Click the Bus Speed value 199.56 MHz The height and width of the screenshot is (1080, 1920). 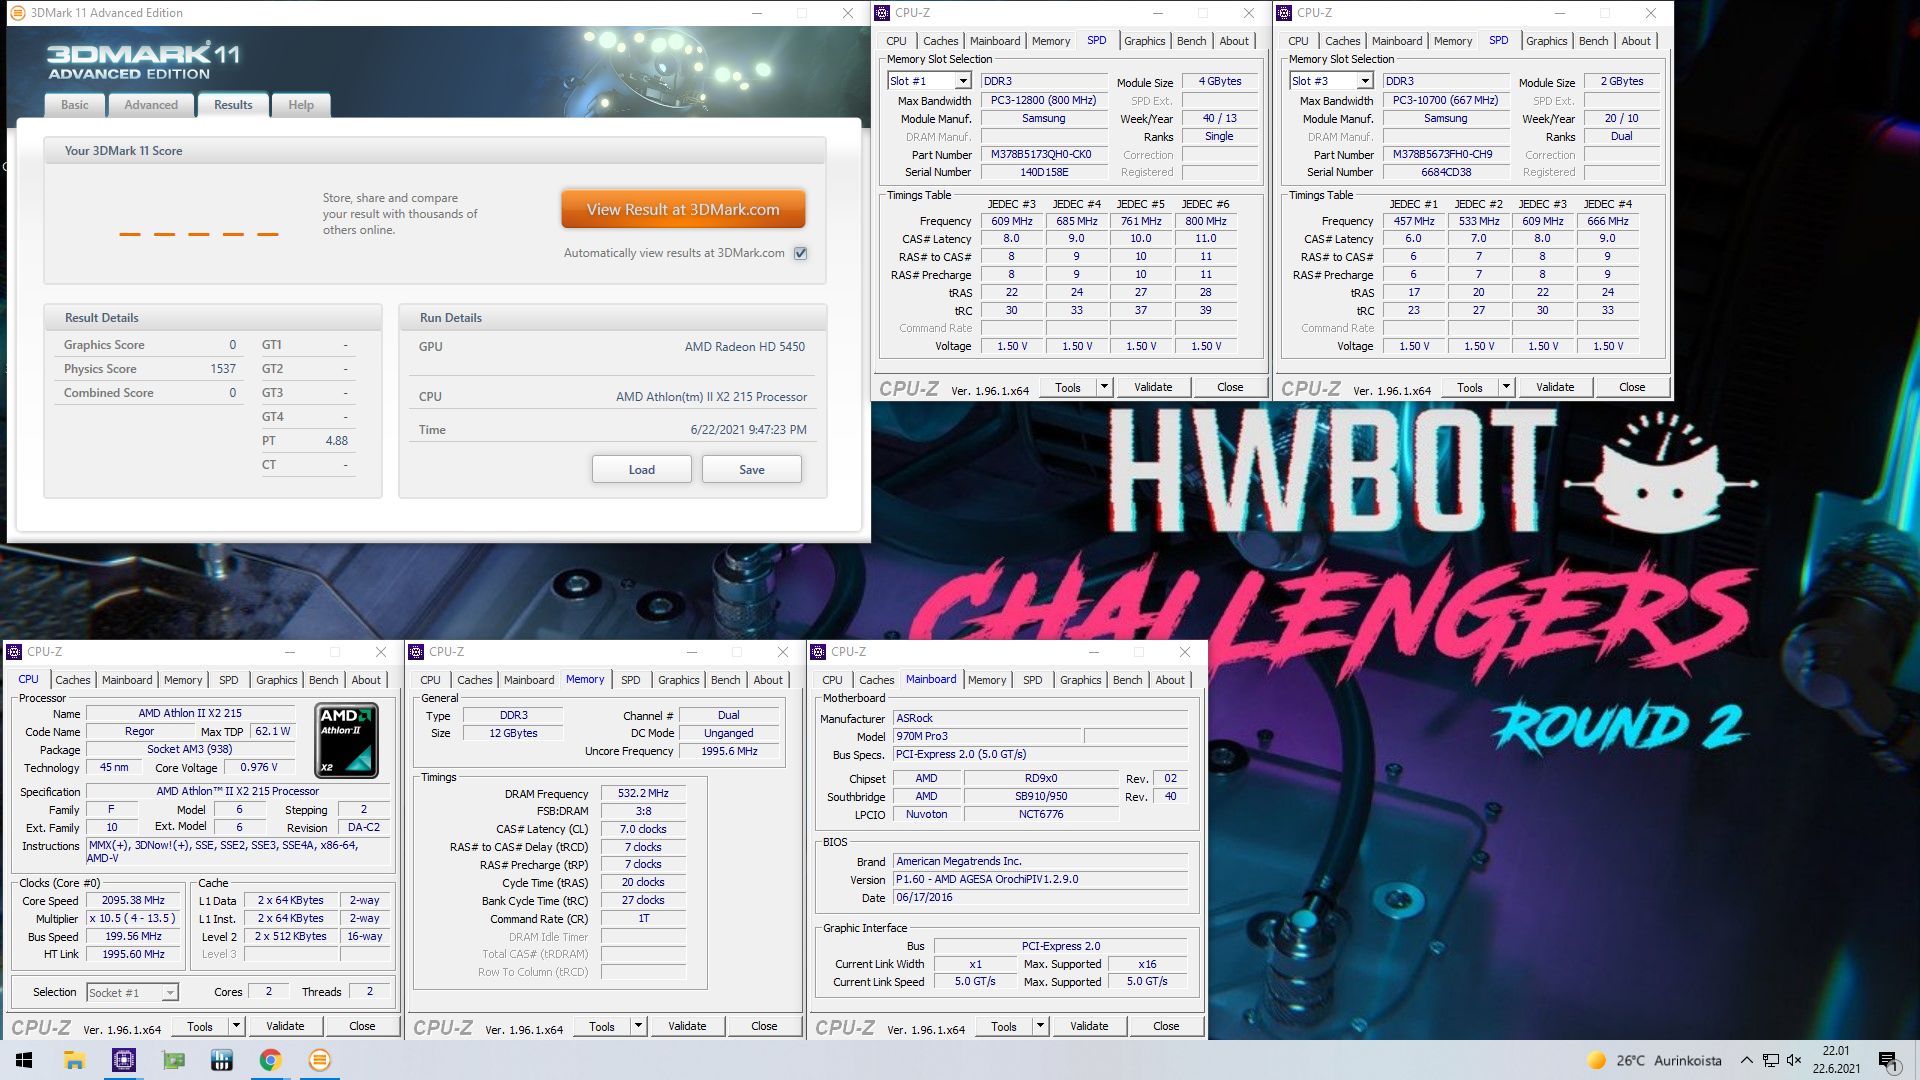coord(134,937)
